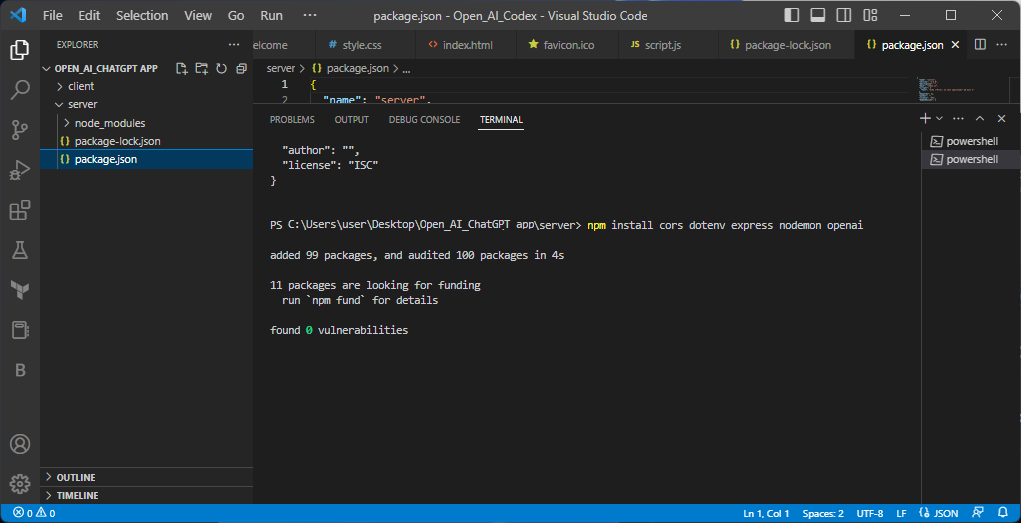Open the Testing flask view
This screenshot has height=523, width=1022.
(x=20, y=250)
